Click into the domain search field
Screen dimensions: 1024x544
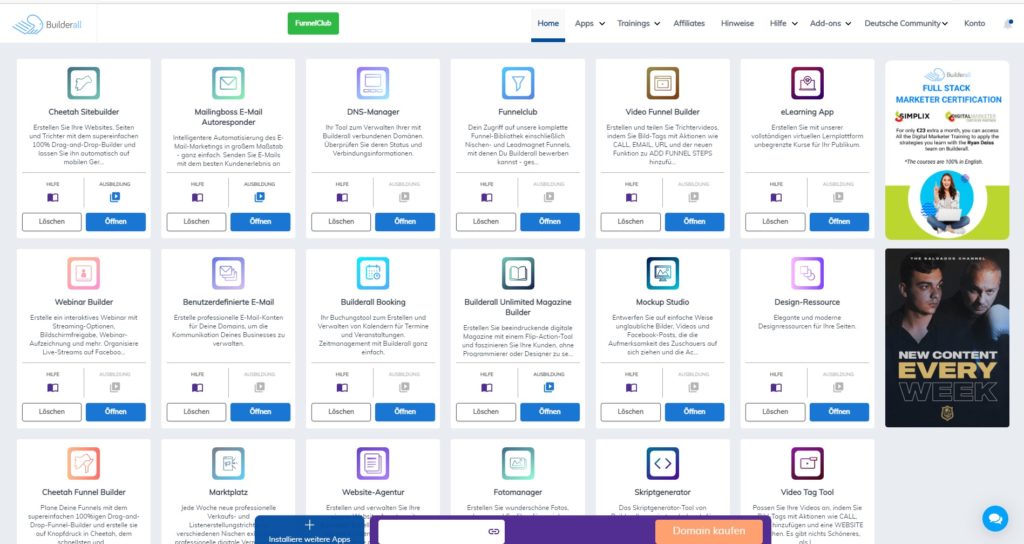click(441, 531)
